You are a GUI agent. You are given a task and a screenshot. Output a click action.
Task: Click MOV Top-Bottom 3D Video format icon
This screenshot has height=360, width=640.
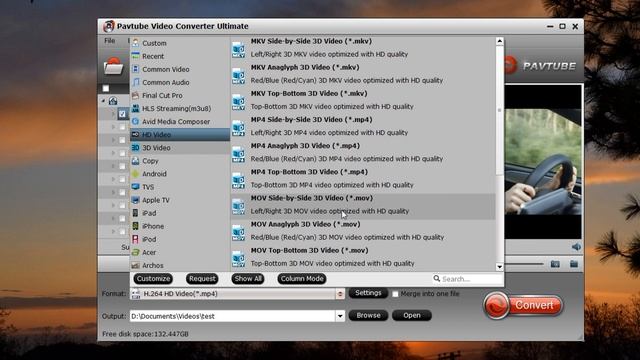[238, 259]
